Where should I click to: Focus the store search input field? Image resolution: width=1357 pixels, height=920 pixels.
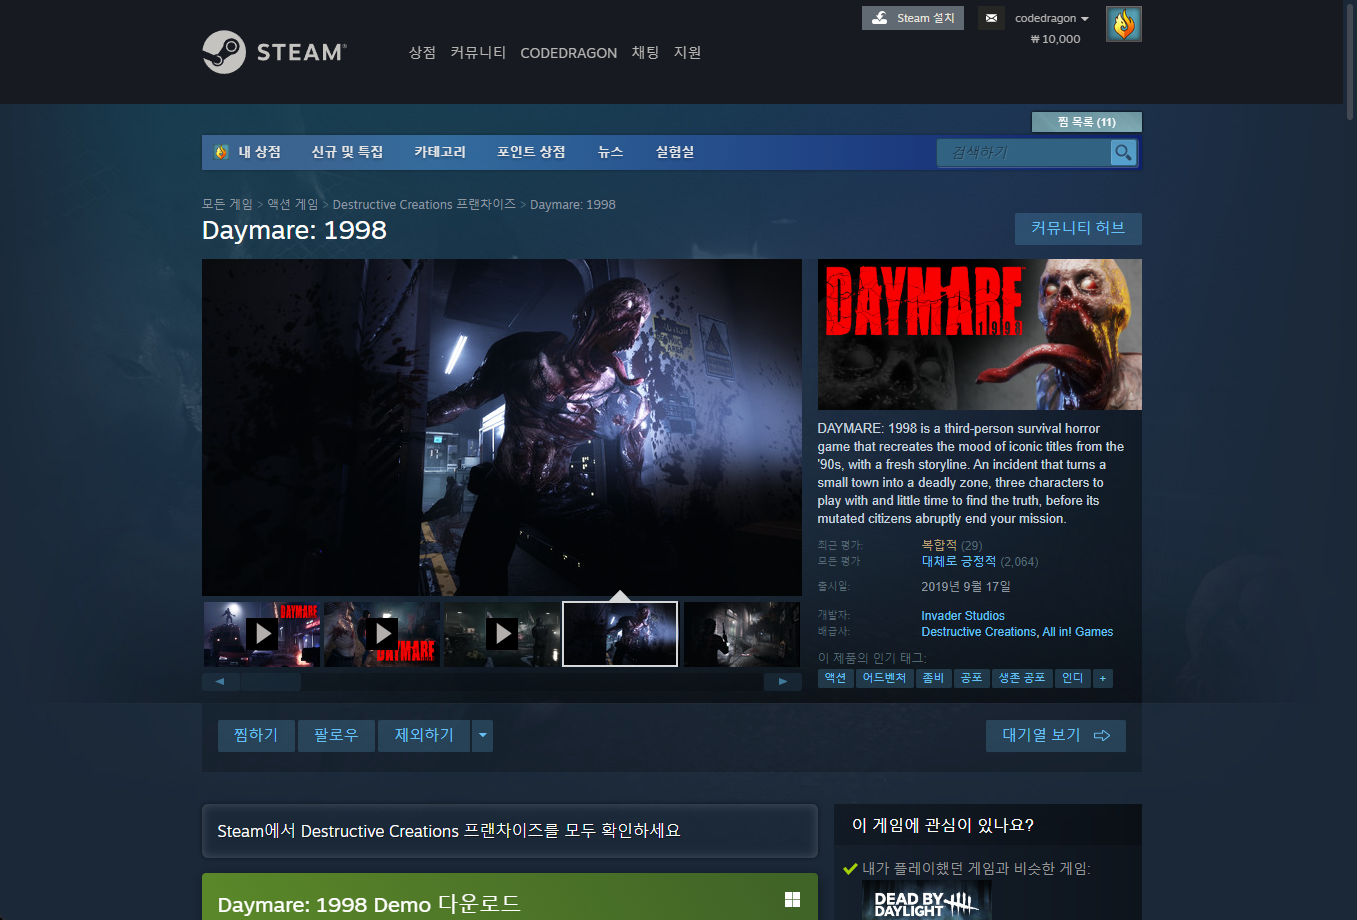1023,152
